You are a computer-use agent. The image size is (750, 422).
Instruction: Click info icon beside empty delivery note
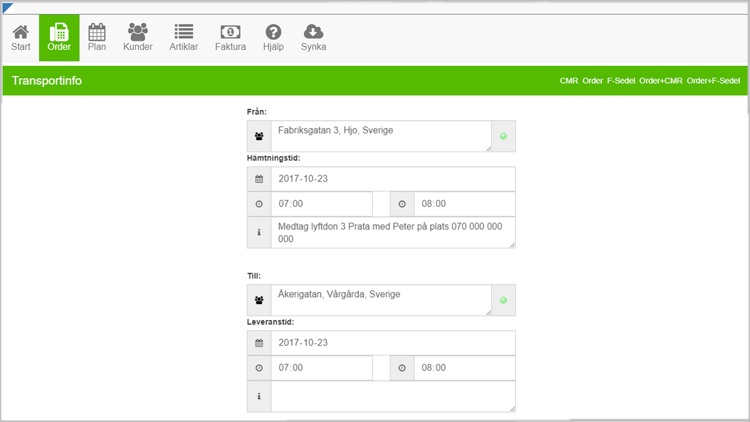coord(259,397)
